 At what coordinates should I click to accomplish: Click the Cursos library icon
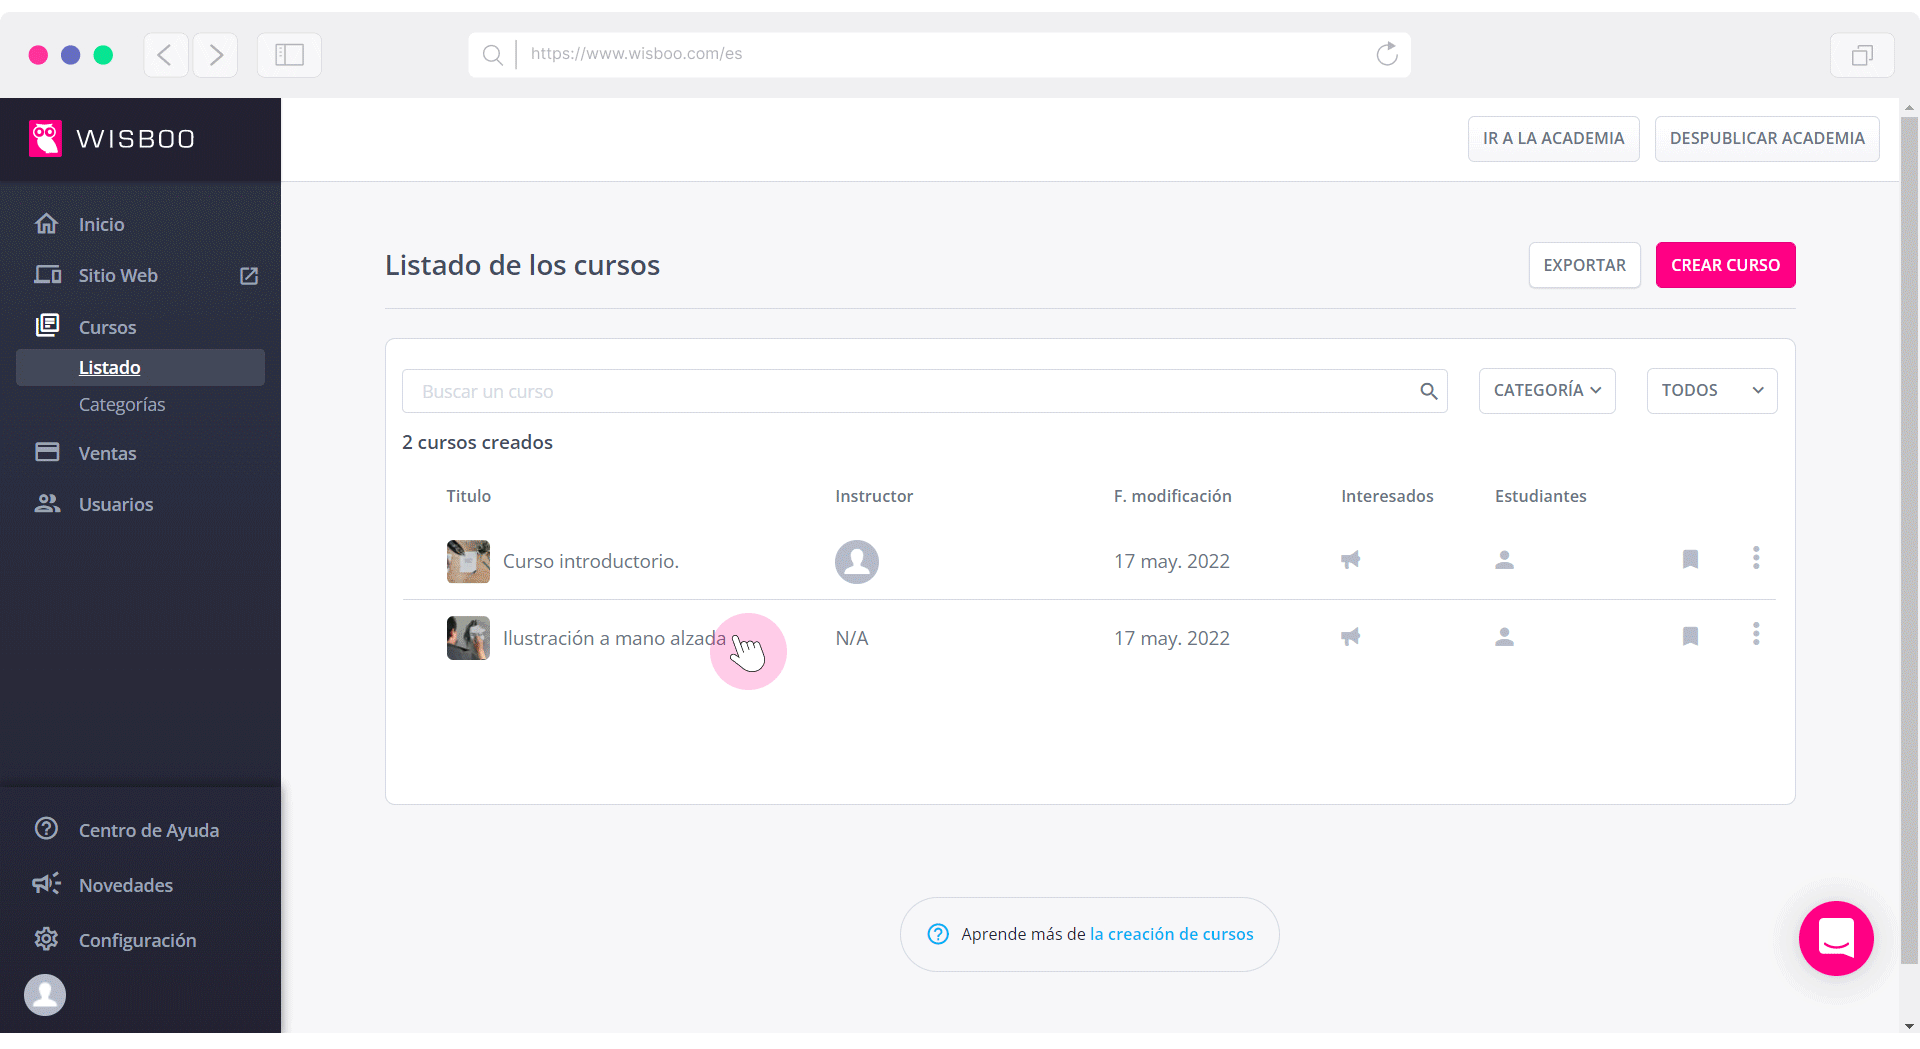47,325
